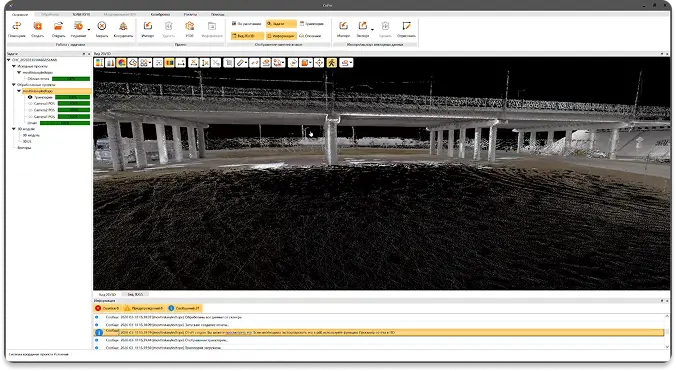
Task: Open the grouped shapes viewport dropdown
Action: (150, 63)
